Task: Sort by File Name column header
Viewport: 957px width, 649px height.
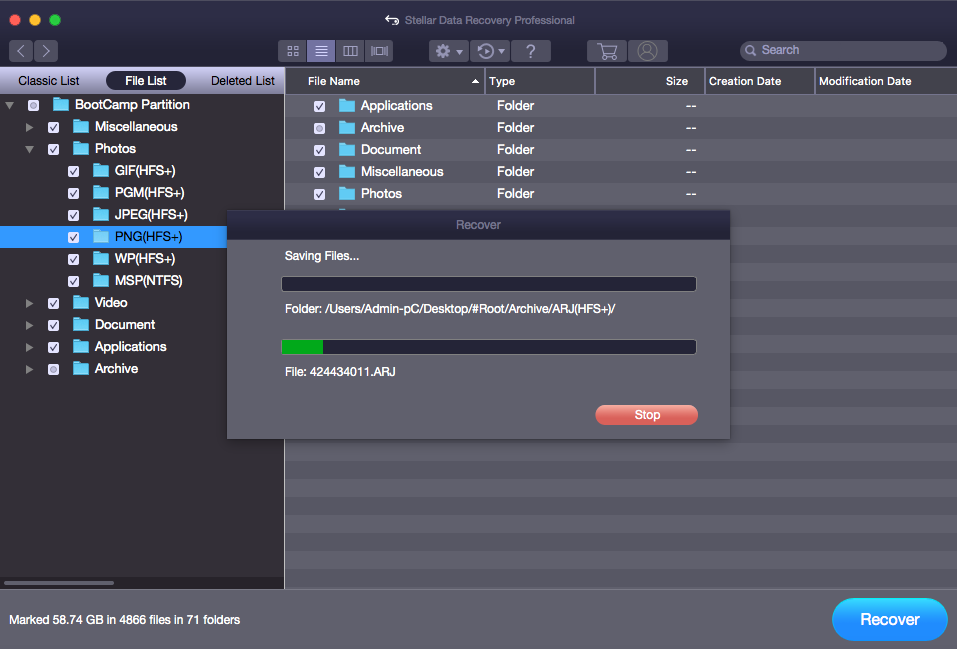Action: (x=385, y=81)
